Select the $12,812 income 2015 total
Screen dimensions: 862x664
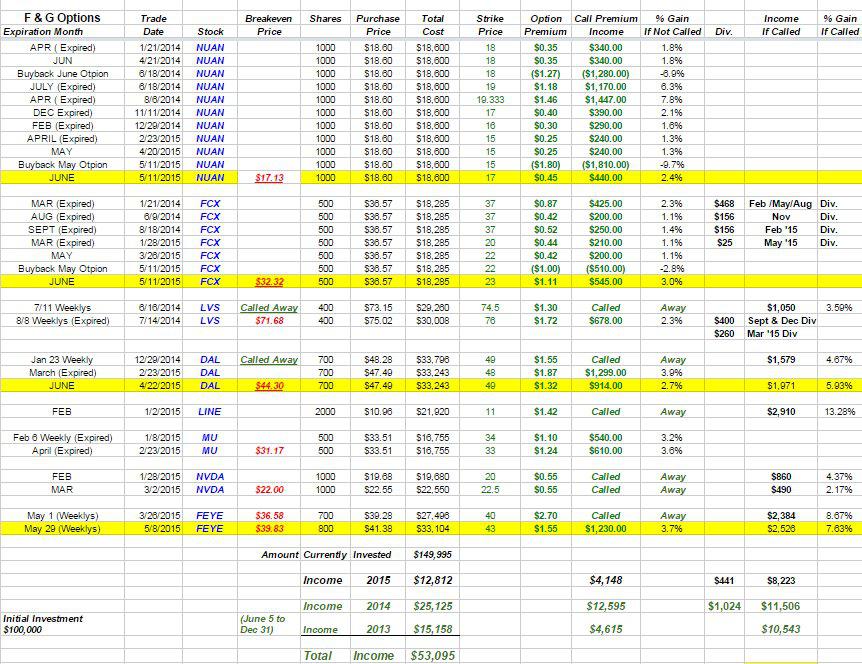tap(433, 580)
